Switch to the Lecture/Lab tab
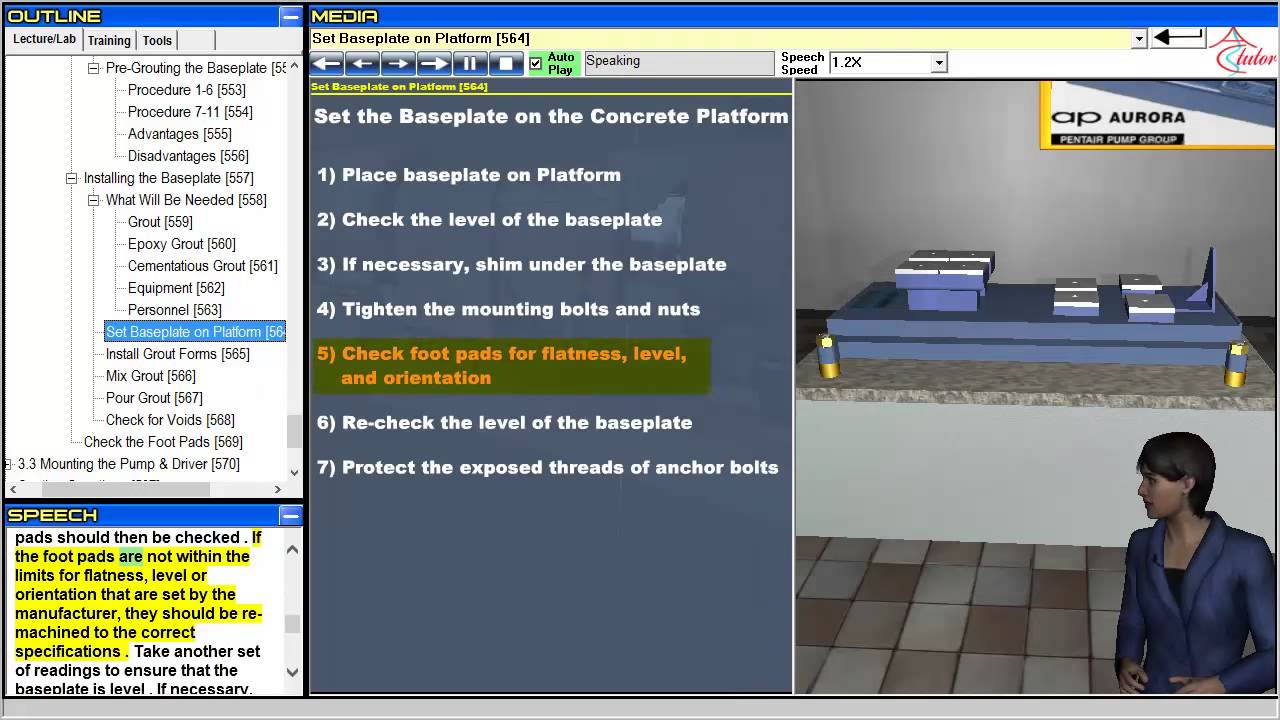This screenshot has width=1280, height=720. tap(44, 40)
